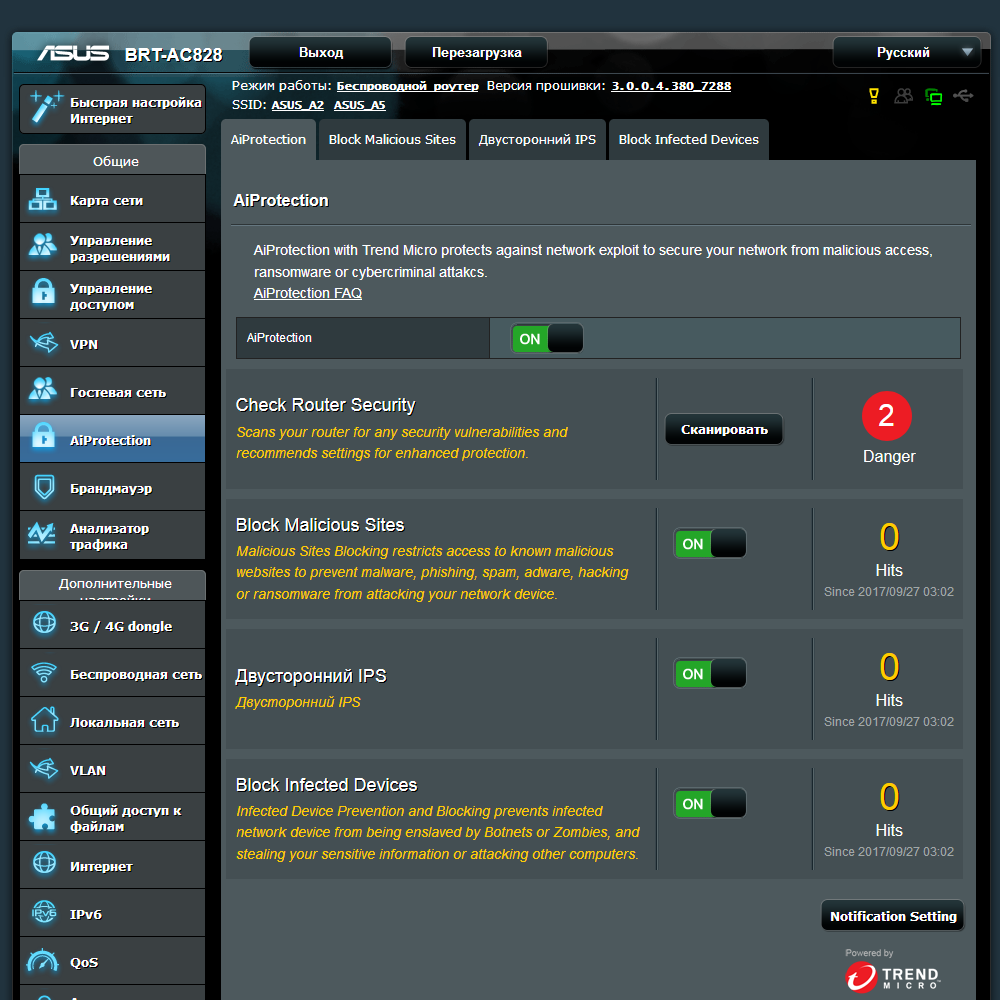Toggle the main AiProtection switch off
The image size is (1000, 1000).
click(547, 339)
